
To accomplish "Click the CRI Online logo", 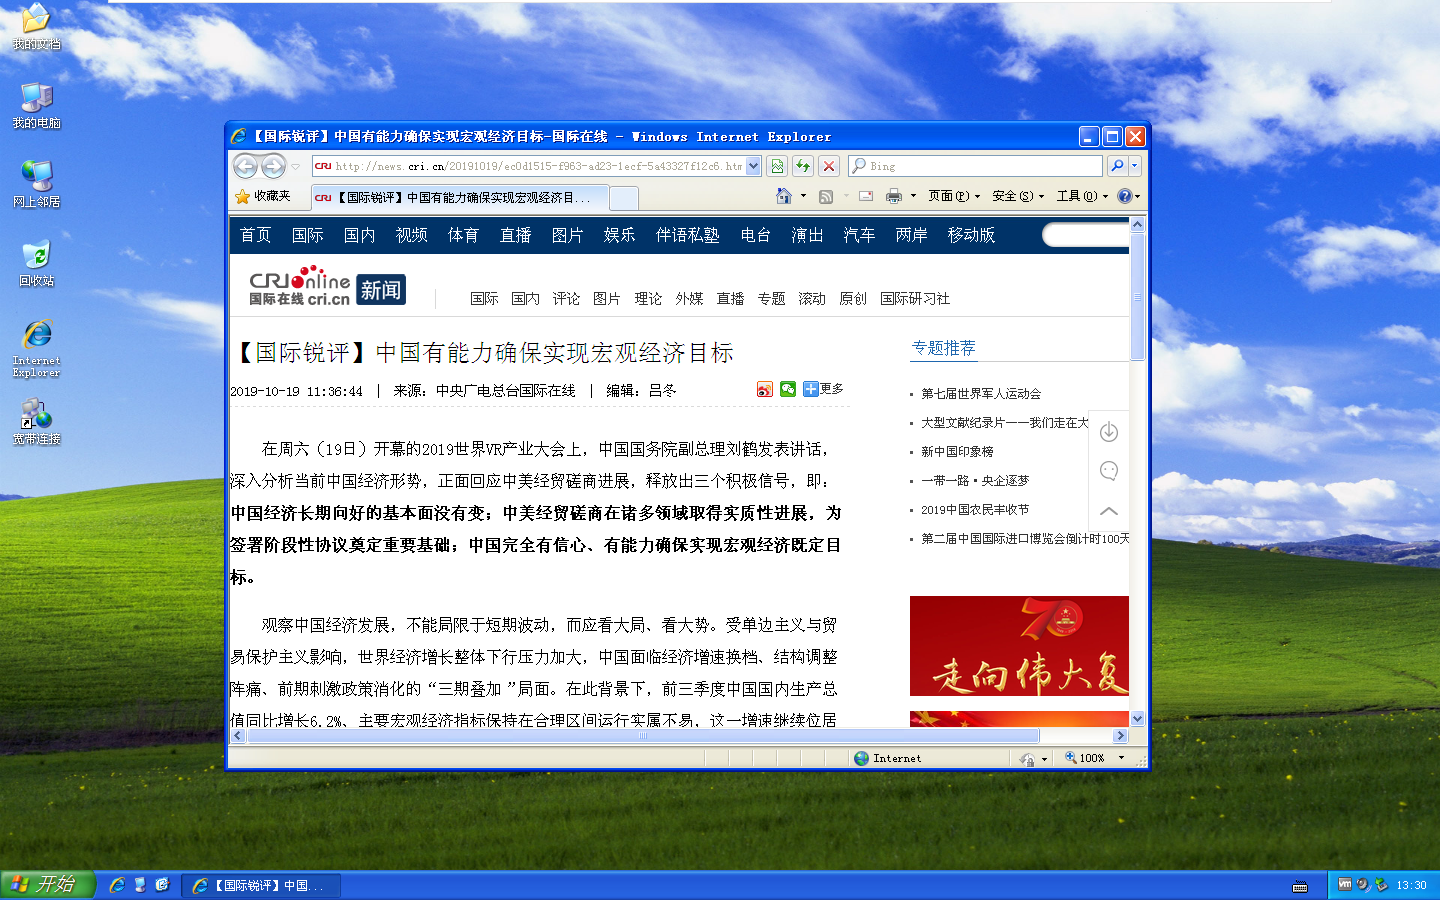I will (x=300, y=286).
